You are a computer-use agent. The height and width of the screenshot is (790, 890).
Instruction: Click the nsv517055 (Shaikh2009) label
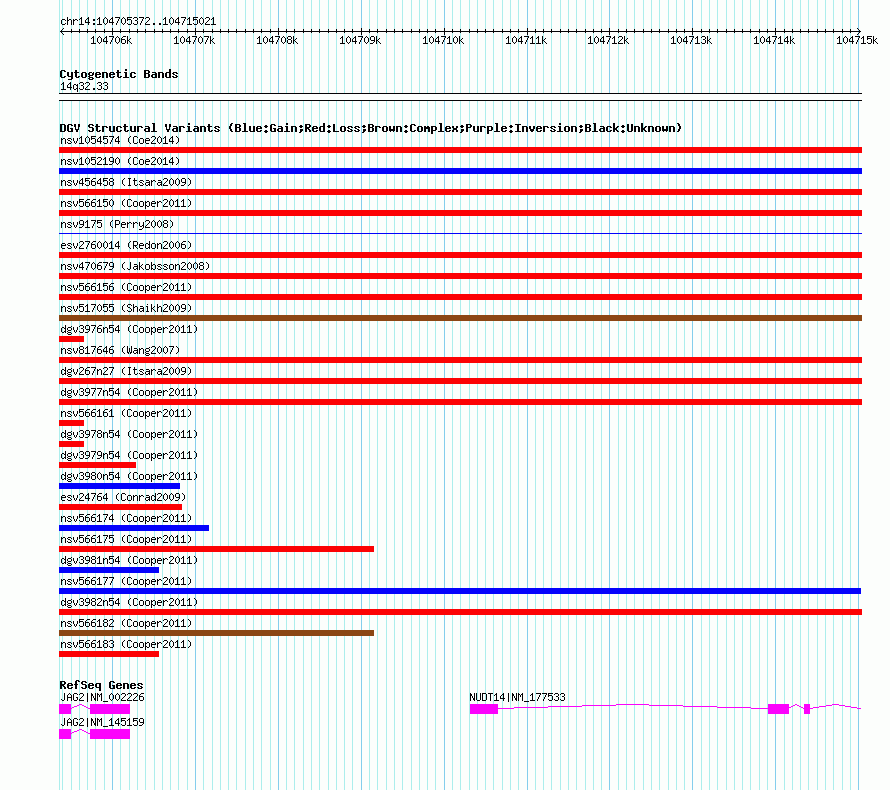coord(126,308)
